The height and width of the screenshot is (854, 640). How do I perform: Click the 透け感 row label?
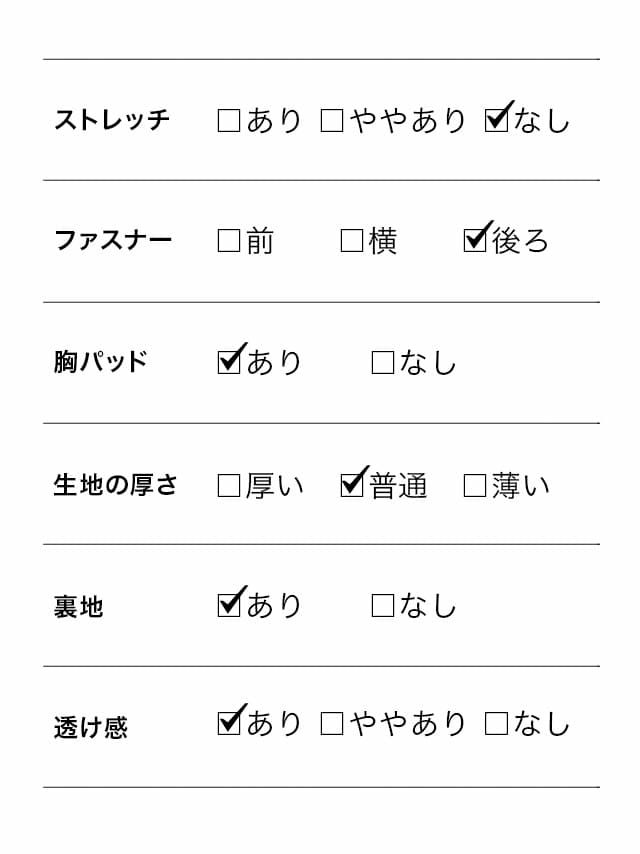(91, 727)
